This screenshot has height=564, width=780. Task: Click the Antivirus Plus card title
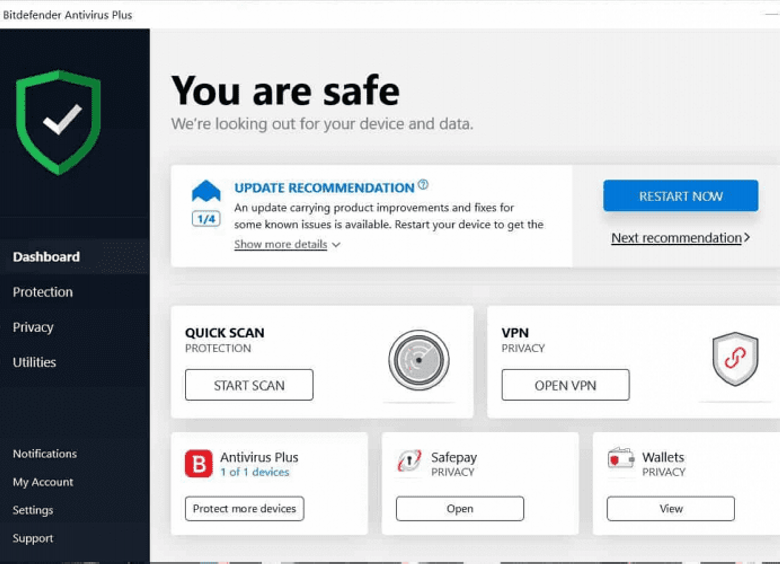(x=259, y=457)
